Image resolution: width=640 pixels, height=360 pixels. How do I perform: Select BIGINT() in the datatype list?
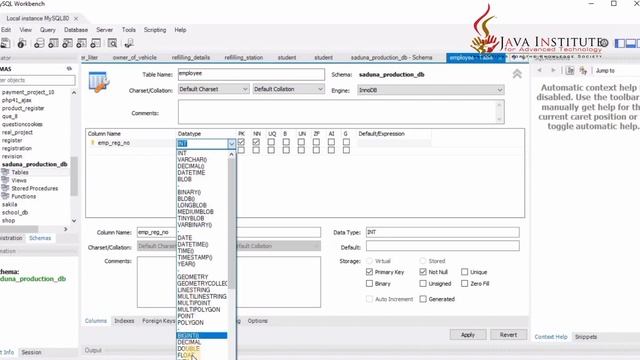pyautogui.click(x=202, y=336)
